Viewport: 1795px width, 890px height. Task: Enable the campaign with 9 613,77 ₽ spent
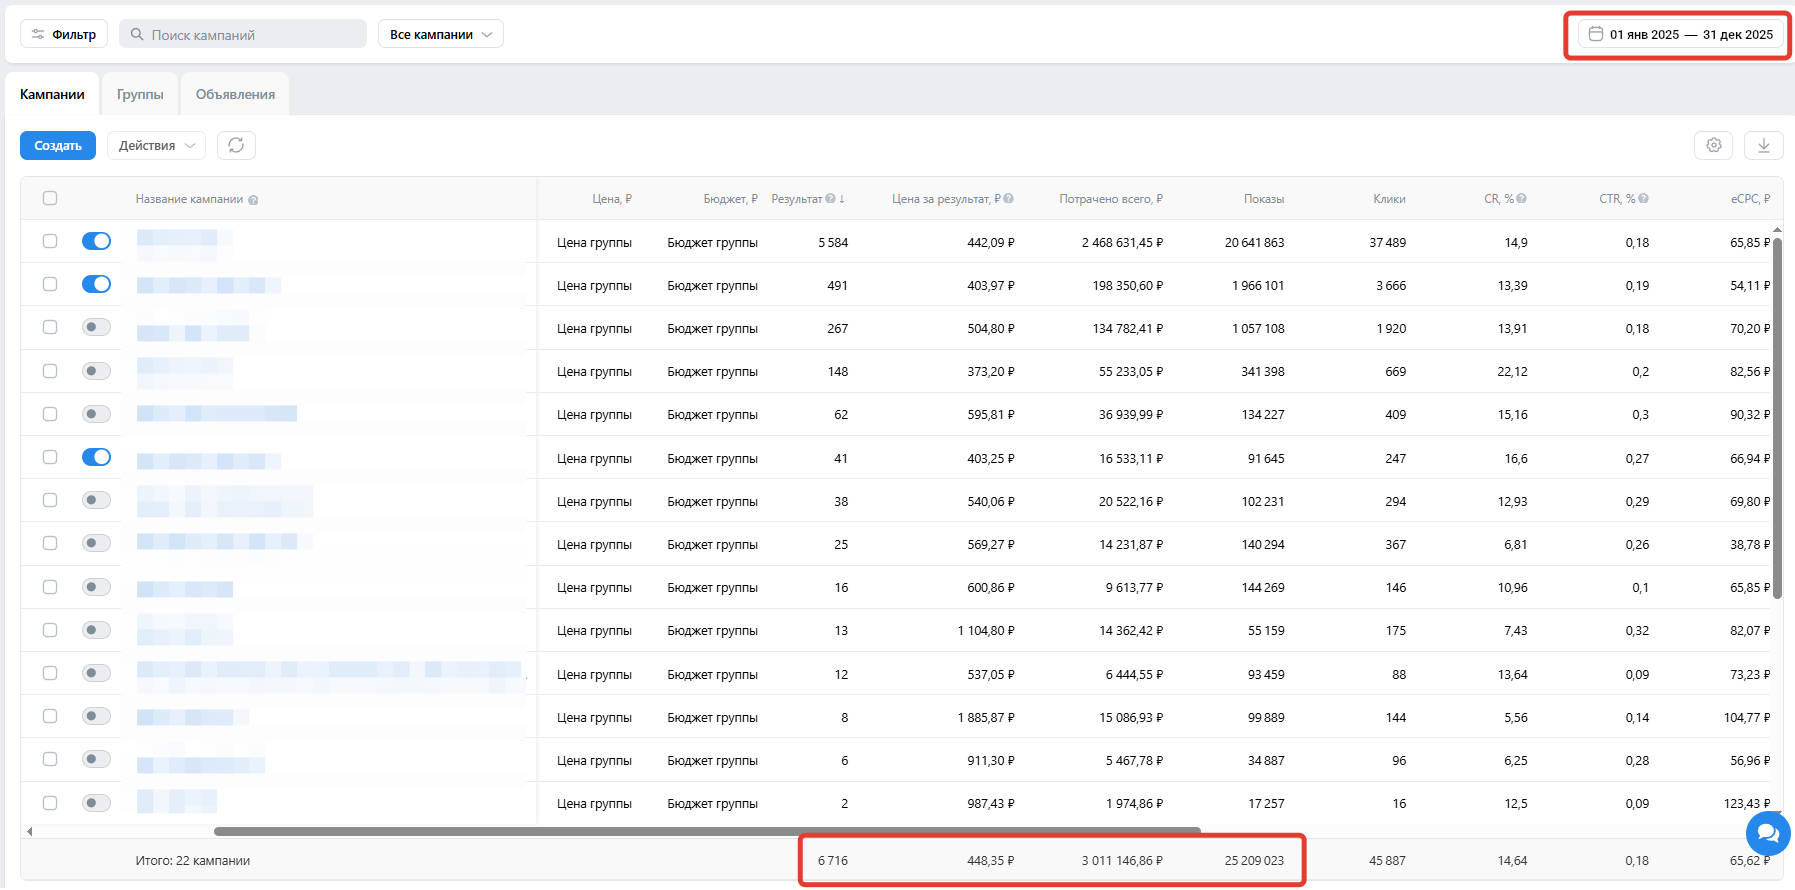coord(96,587)
